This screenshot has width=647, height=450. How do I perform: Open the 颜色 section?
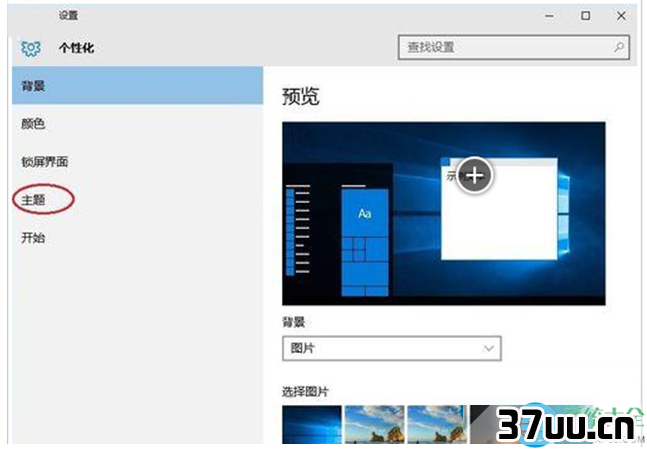coord(138,123)
